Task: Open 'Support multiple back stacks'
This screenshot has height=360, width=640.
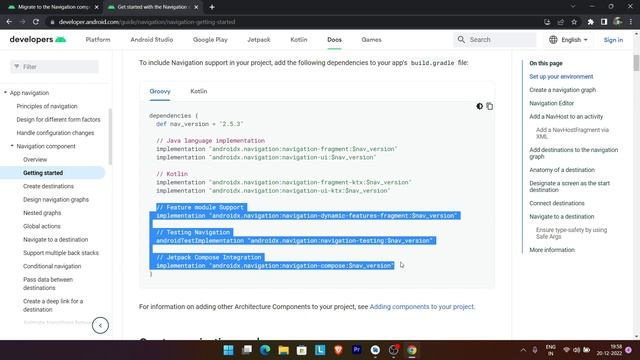Action: coord(61,253)
